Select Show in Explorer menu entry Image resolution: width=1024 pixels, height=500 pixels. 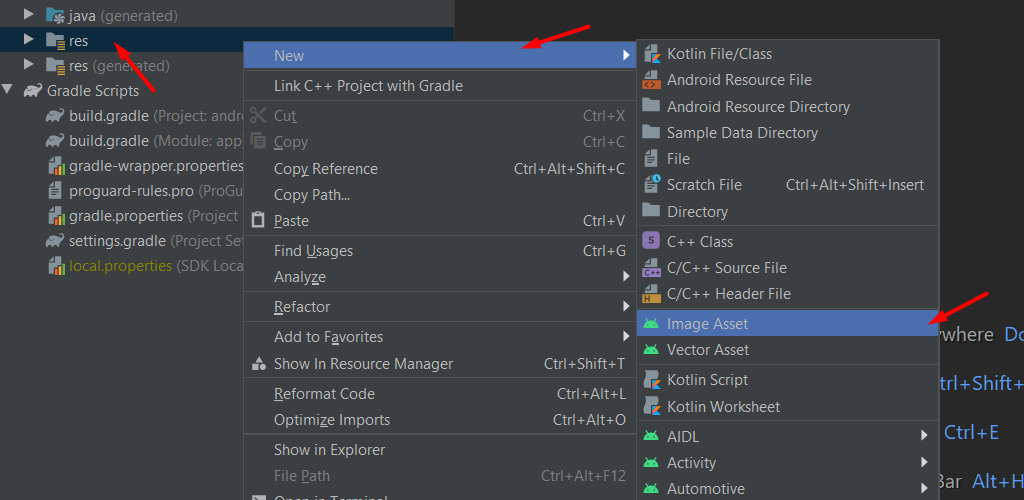[x=329, y=450]
